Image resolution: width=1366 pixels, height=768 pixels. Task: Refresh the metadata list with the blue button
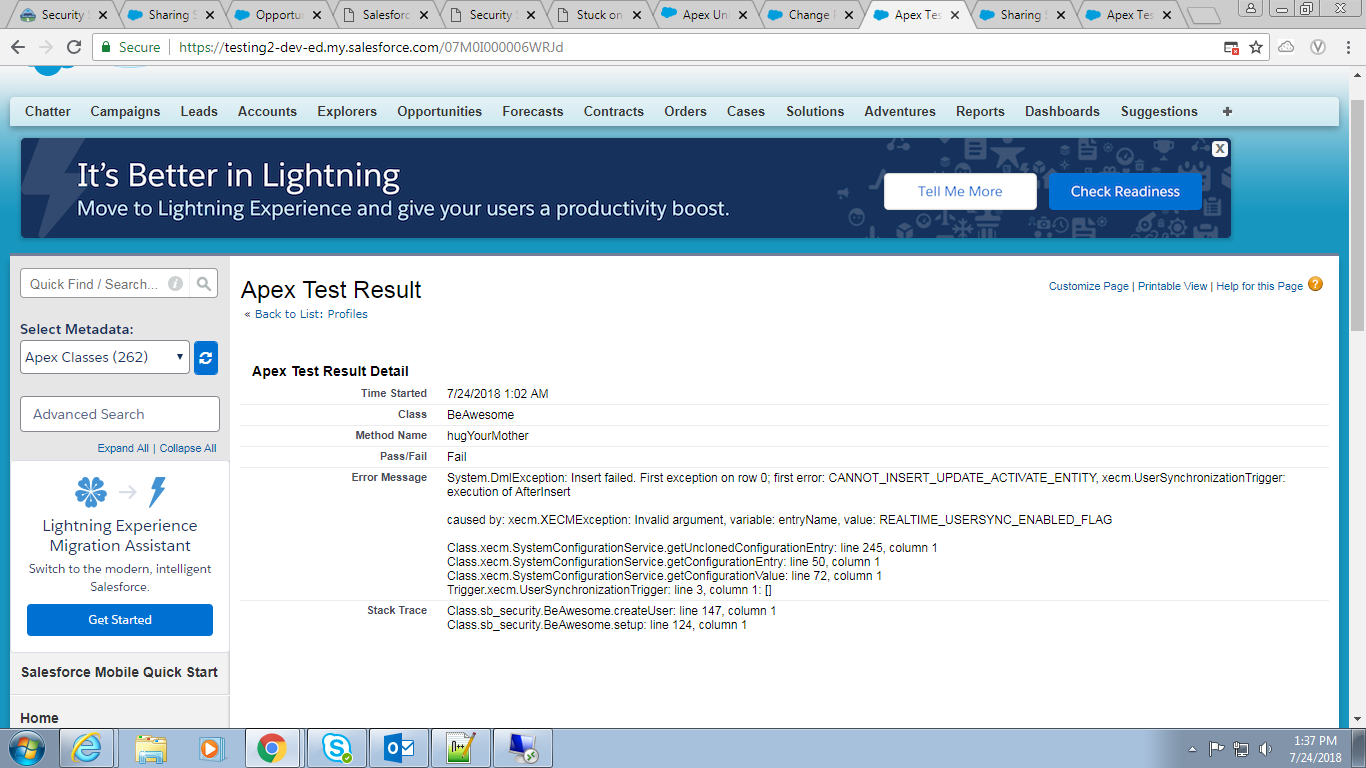[206, 357]
